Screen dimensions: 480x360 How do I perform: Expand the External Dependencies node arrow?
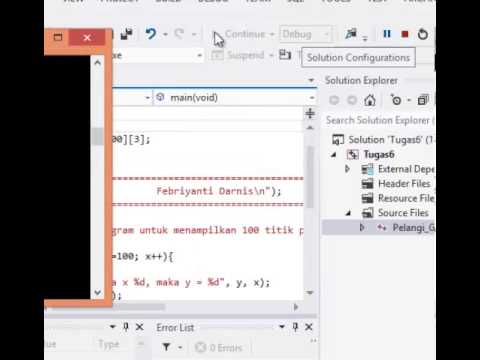pyautogui.click(x=347, y=169)
